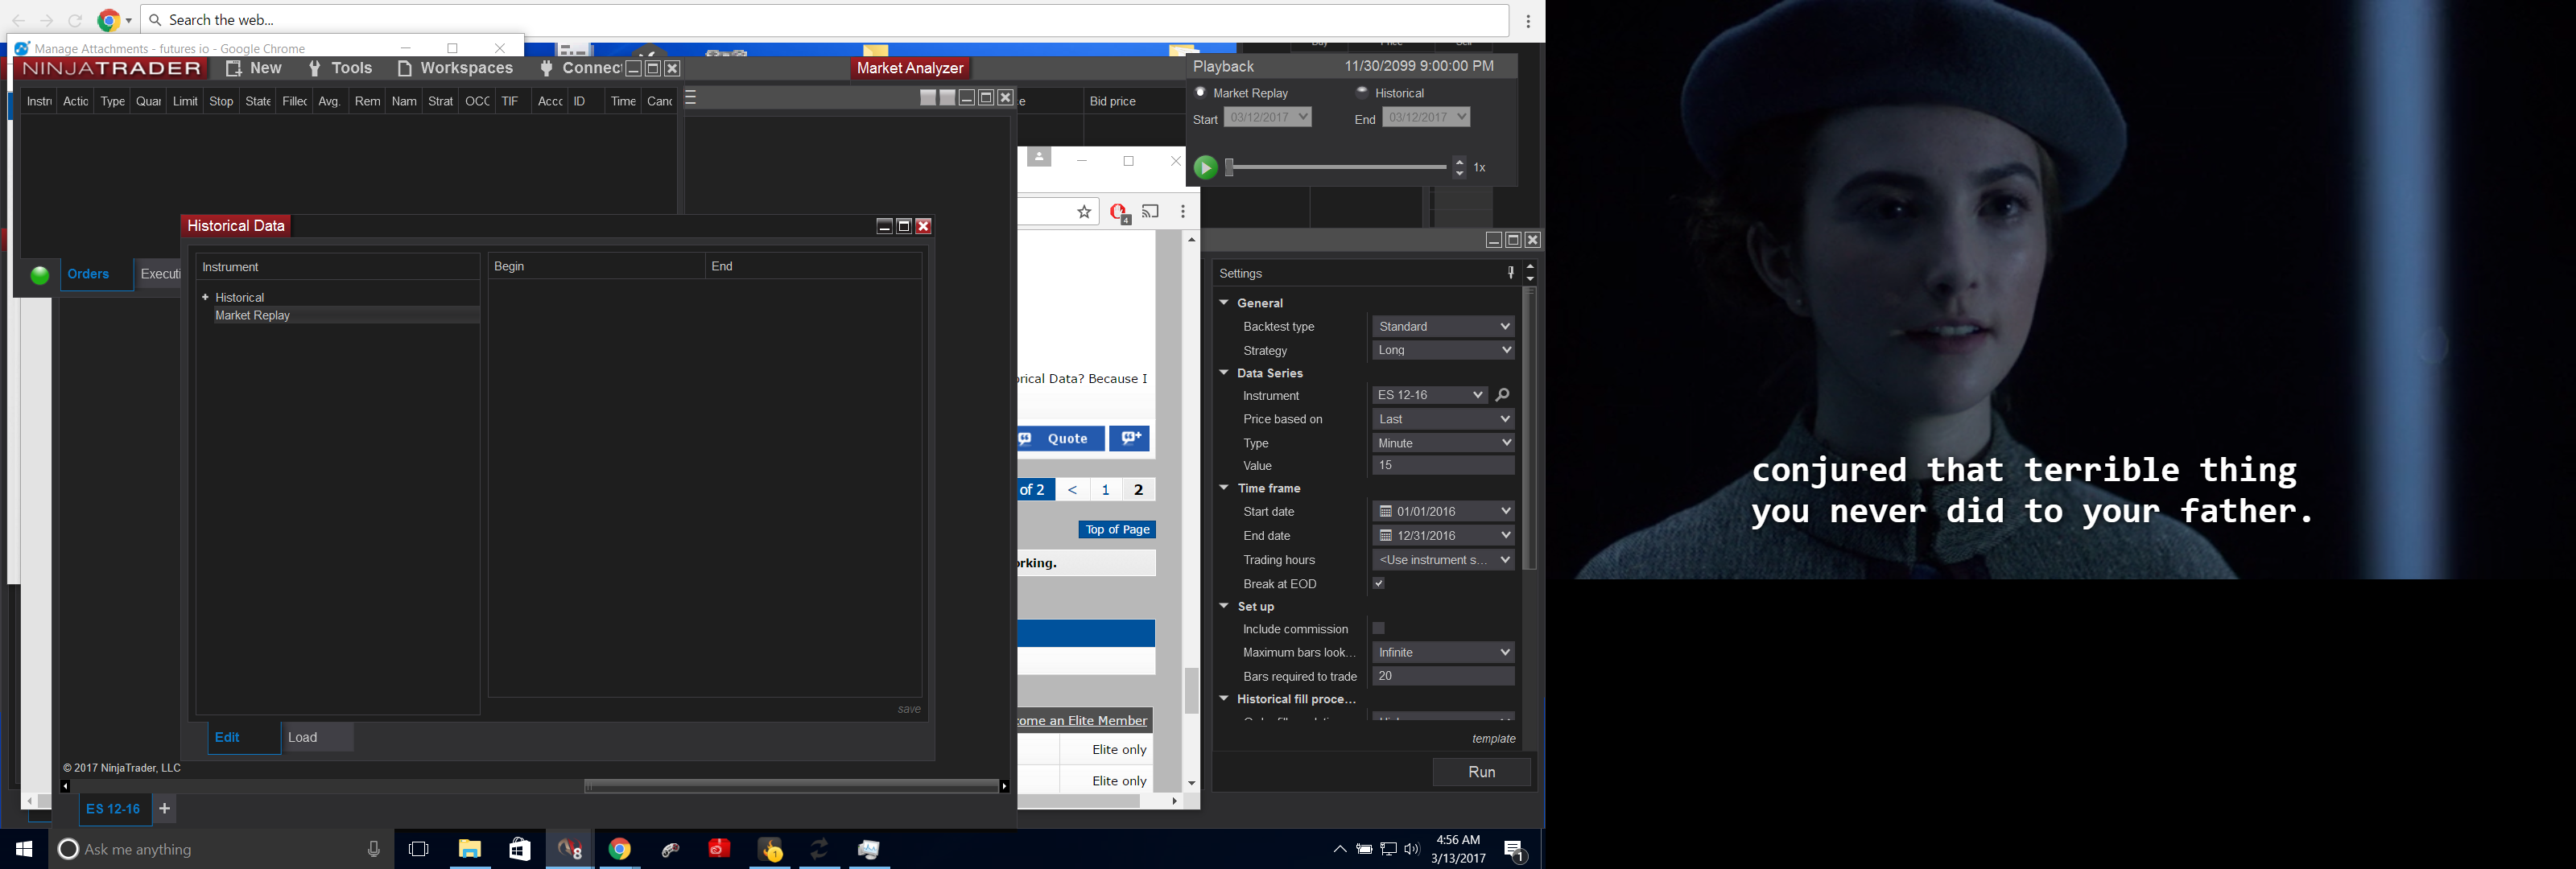Viewport: 2576px width, 869px height.
Task: Show hidden system tray icons
Action: 1340,849
